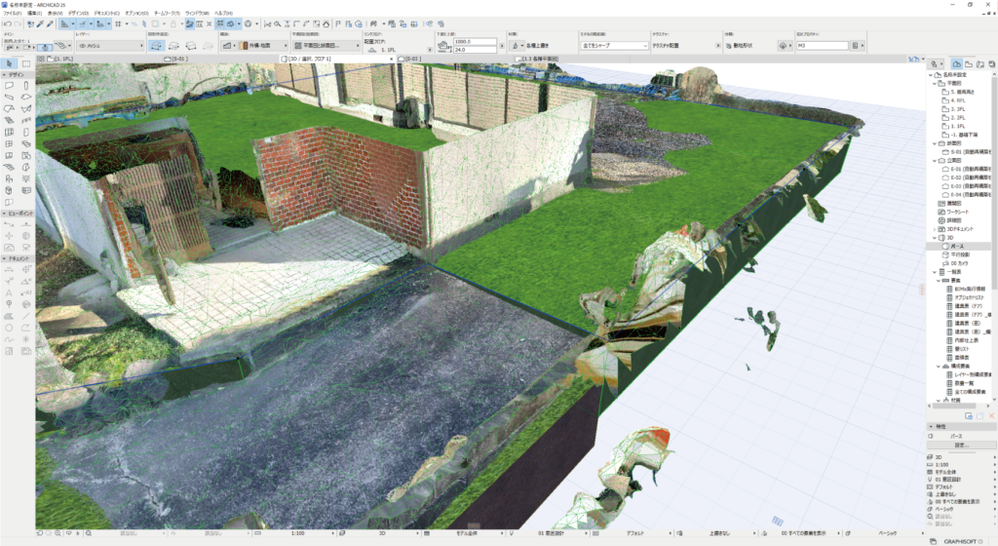Click the Pick Up Parameters eyedropper
998x546 pixels.
click(39, 24)
